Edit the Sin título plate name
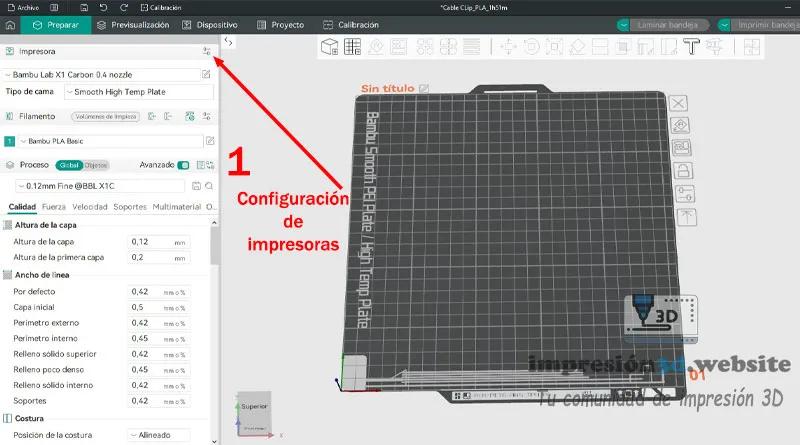 423,88
